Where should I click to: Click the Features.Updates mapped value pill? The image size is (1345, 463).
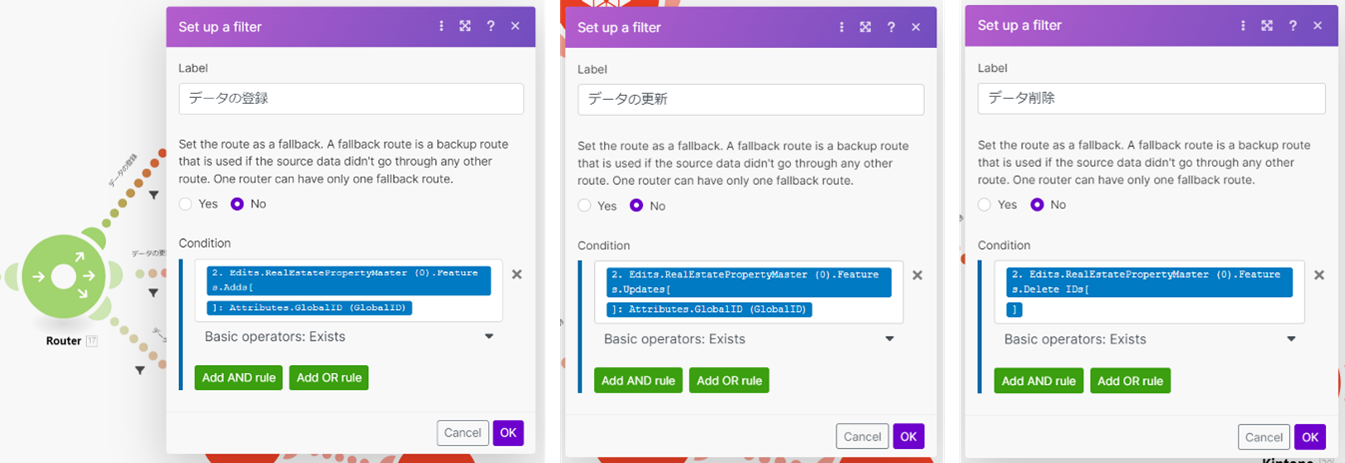pyautogui.click(x=749, y=283)
